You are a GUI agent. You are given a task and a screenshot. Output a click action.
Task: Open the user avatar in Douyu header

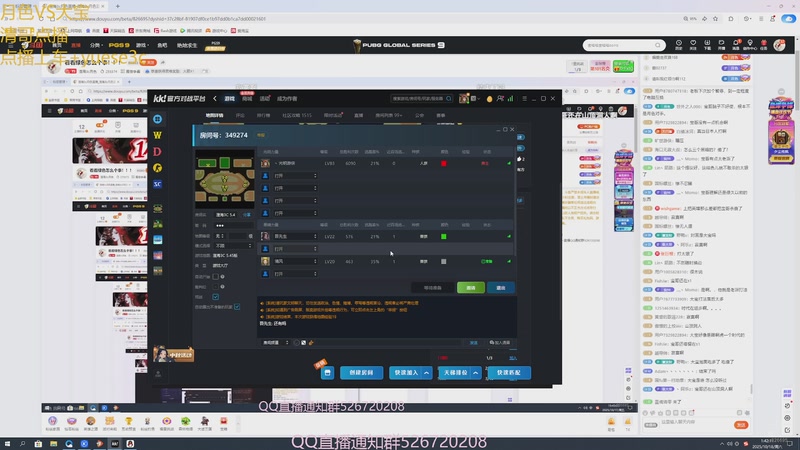coord(779,45)
